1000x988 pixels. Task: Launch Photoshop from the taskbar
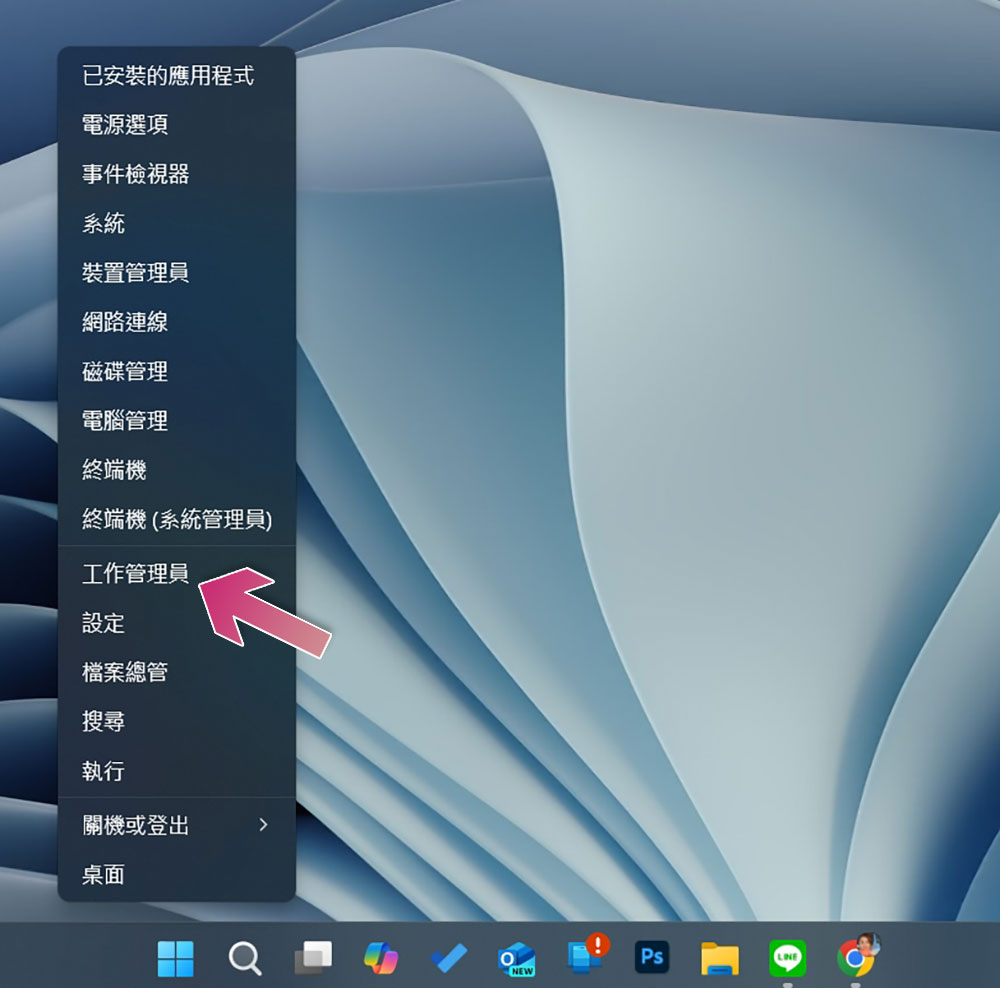(x=652, y=957)
